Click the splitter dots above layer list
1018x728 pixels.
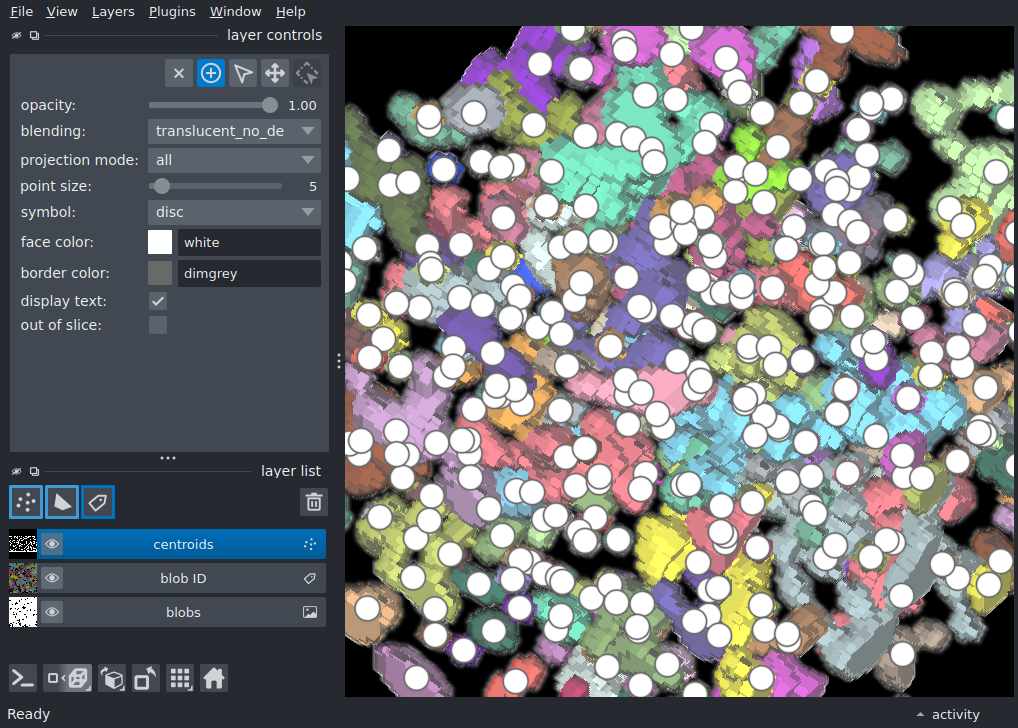tap(168, 458)
